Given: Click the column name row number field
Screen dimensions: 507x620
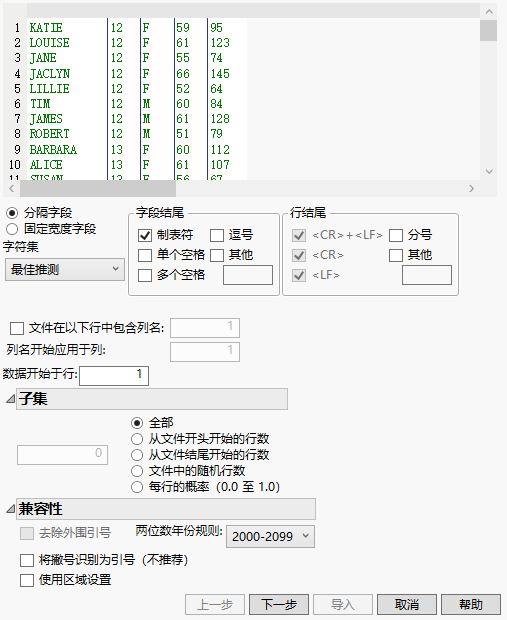Looking at the screenshot, I should (x=205, y=328).
